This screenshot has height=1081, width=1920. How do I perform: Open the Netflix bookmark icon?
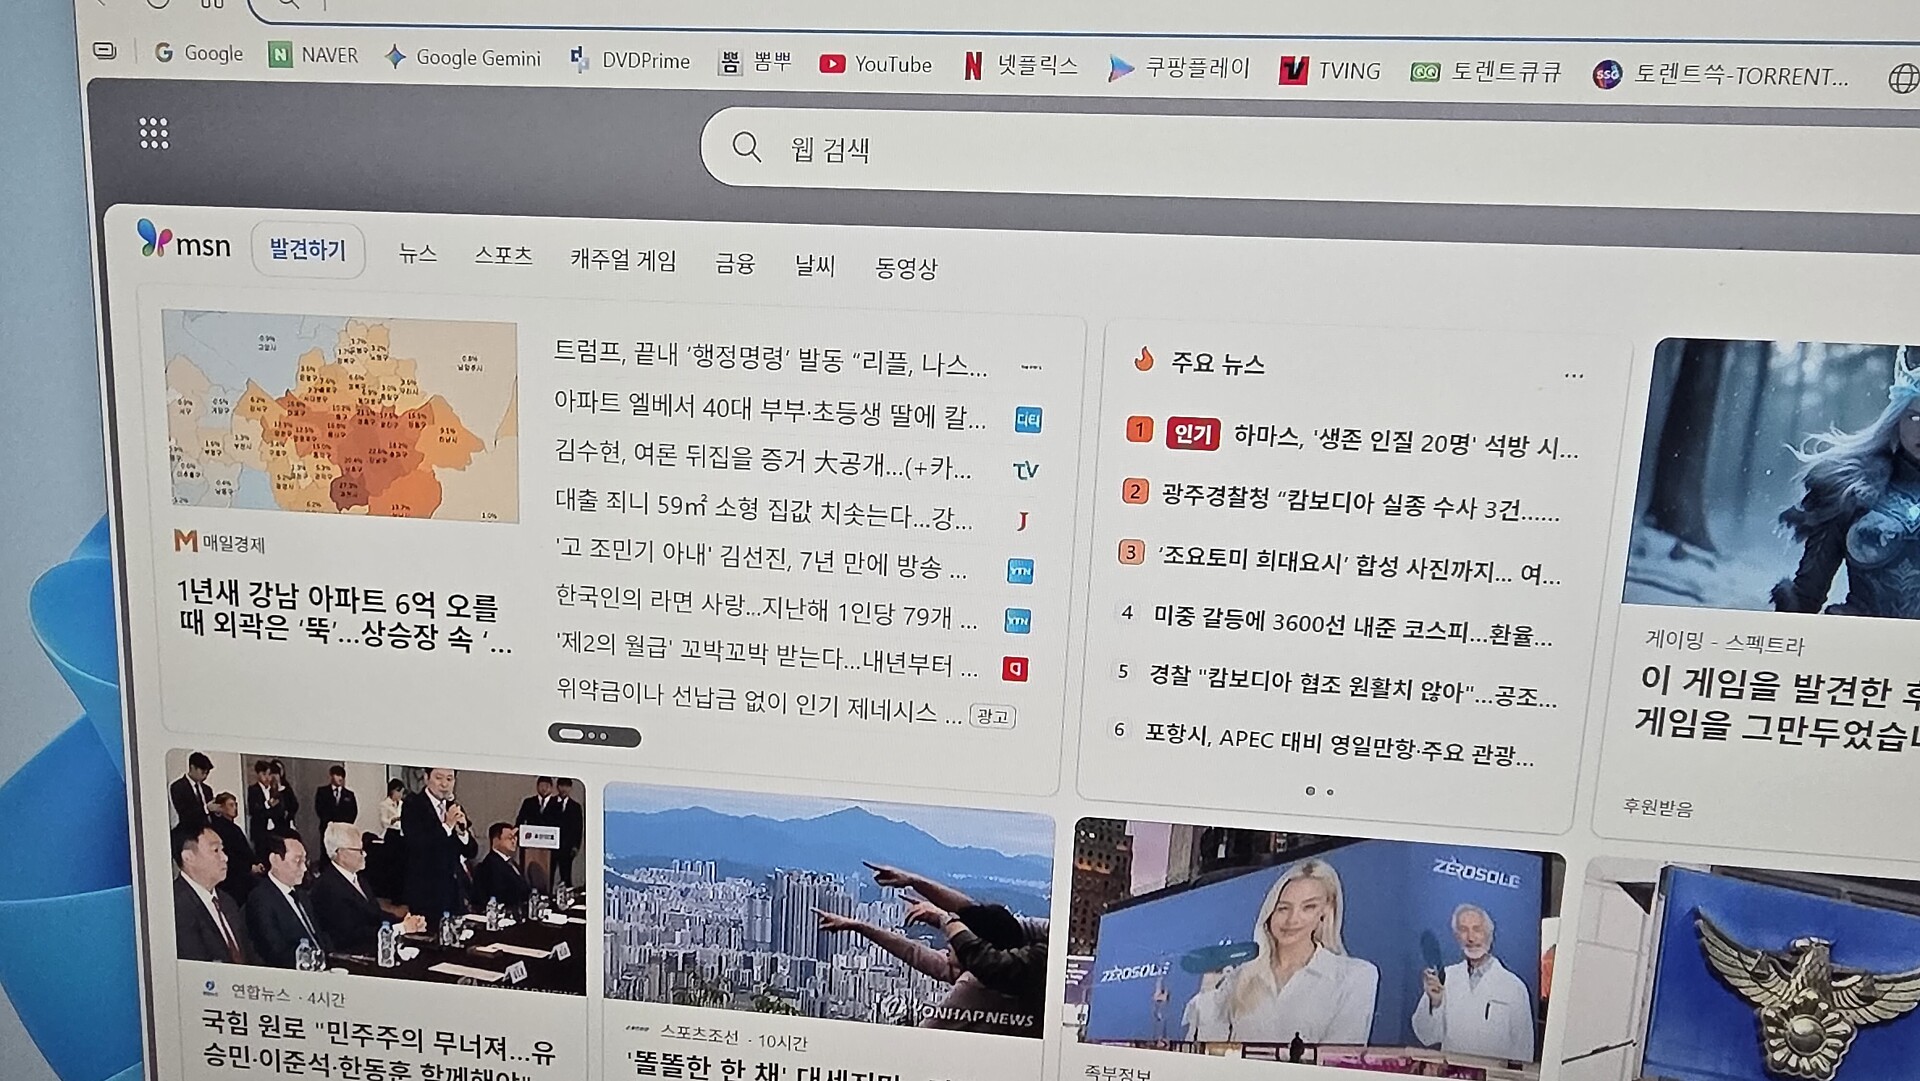(972, 67)
